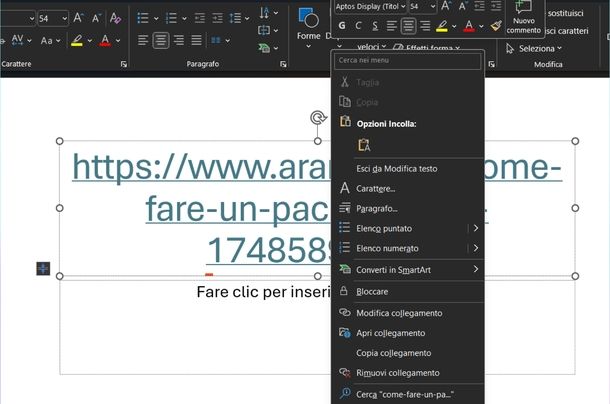Open the Seleziona dropdown
This screenshot has width=610, height=404.
(534, 49)
